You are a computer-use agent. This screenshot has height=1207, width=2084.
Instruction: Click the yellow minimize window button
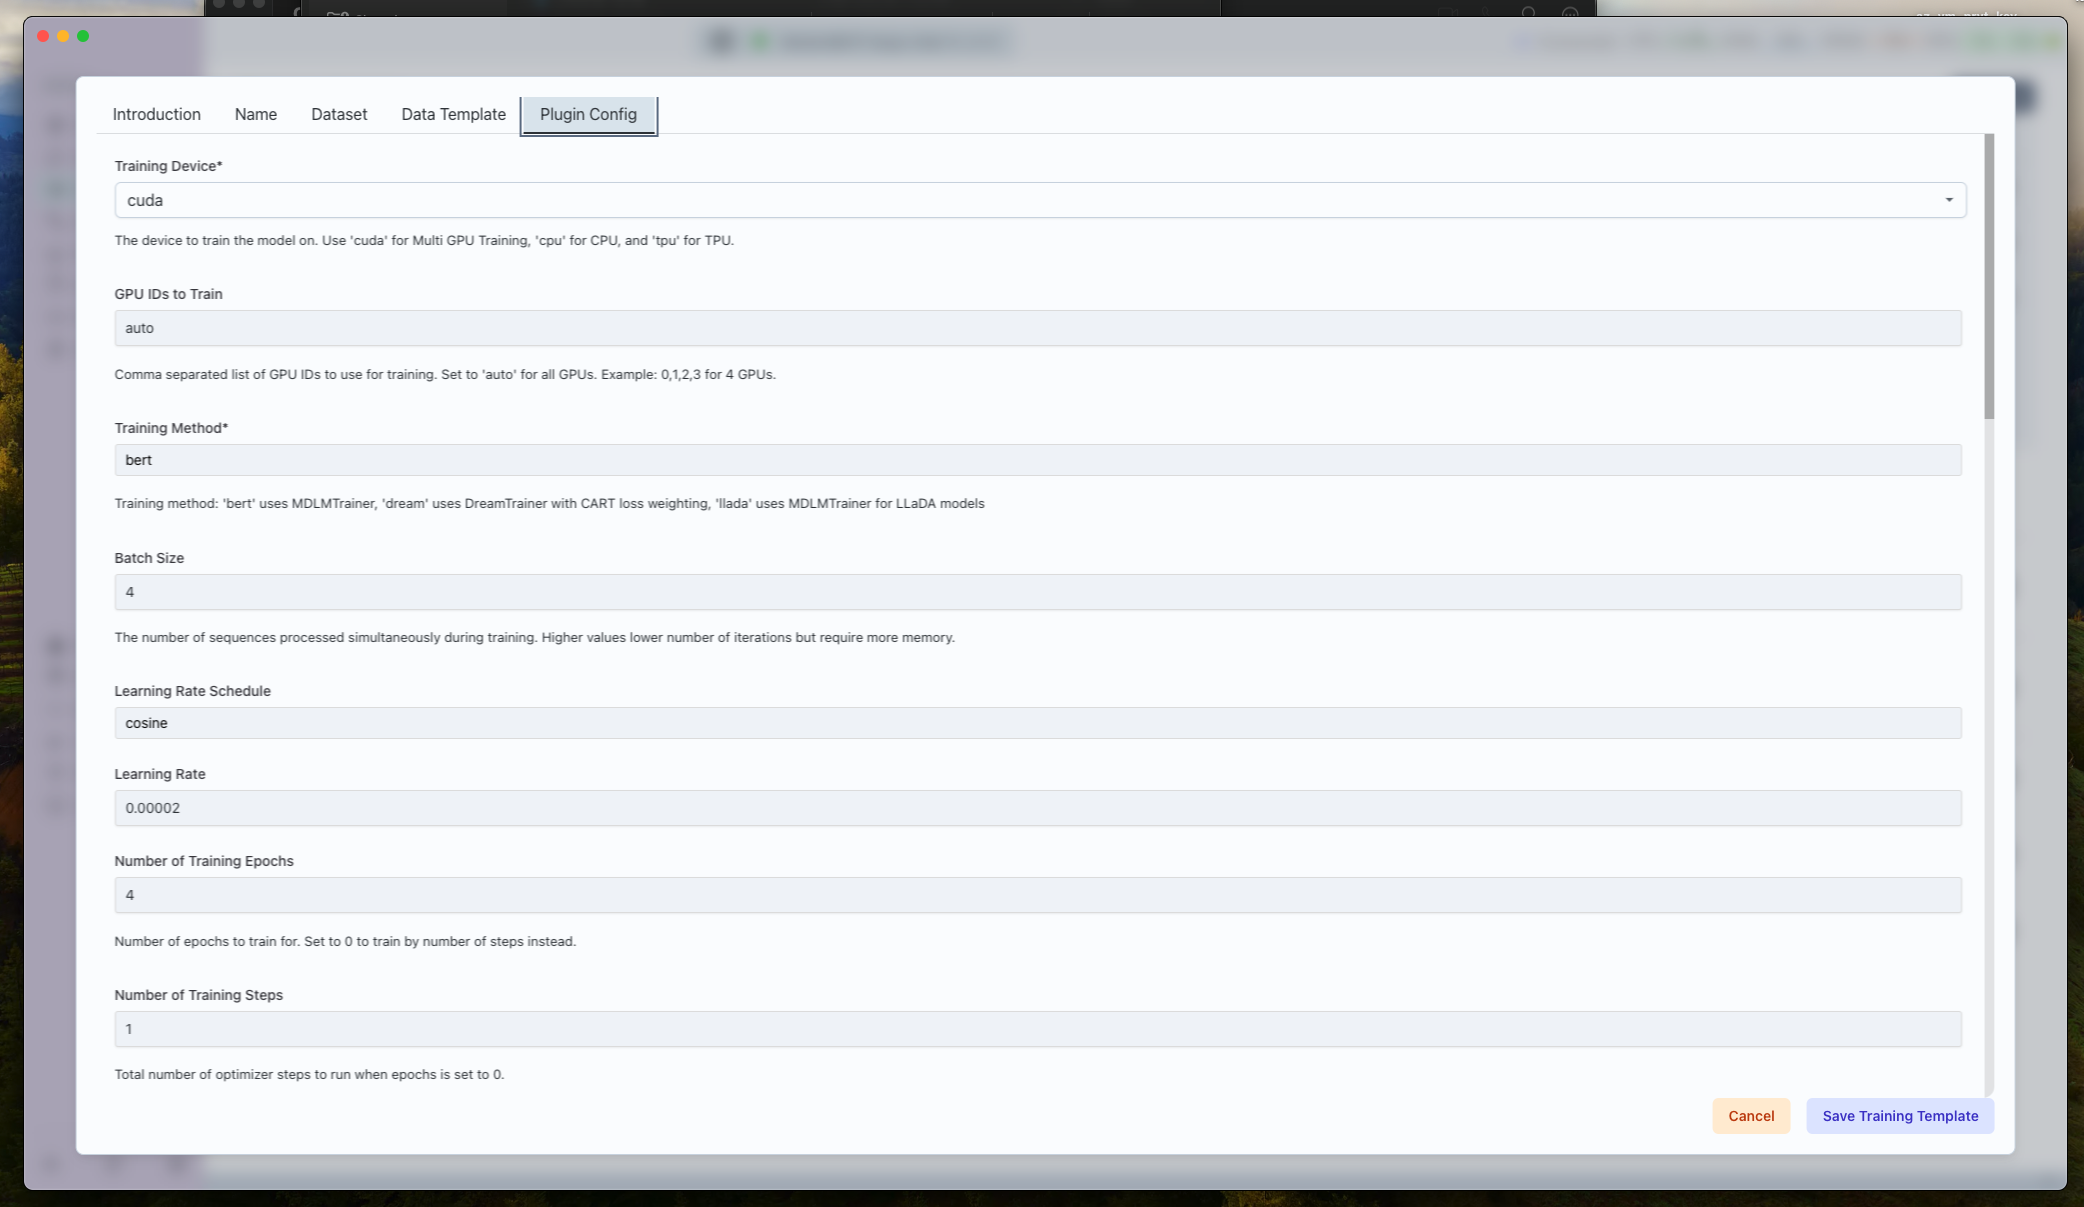tap(63, 36)
